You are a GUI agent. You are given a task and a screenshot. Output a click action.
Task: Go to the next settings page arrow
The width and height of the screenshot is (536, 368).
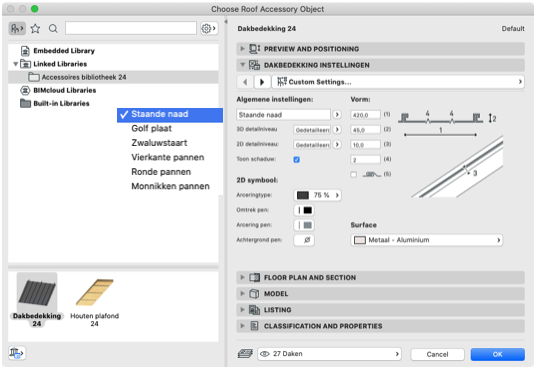262,82
